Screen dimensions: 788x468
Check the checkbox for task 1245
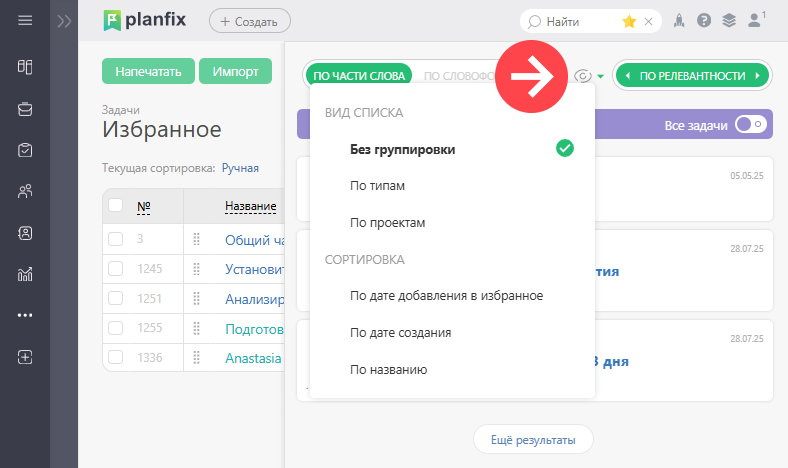point(116,268)
